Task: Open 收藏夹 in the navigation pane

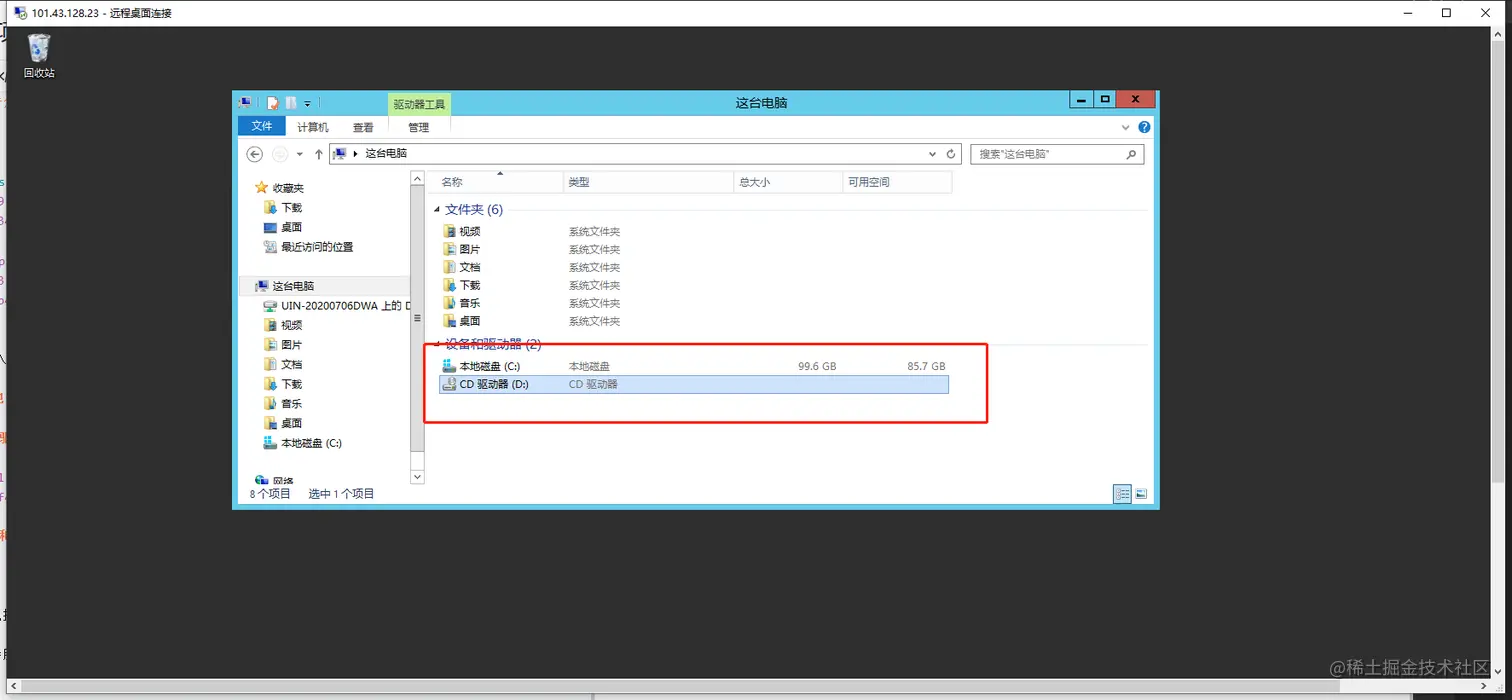Action: pos(288,188)
